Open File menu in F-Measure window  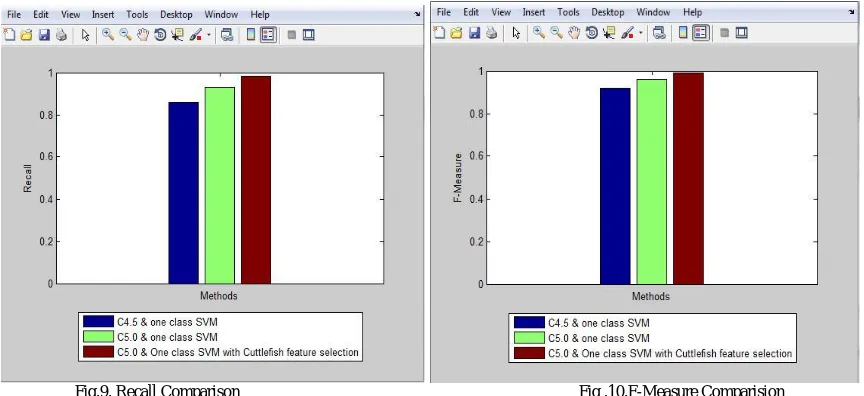[444, 12]
